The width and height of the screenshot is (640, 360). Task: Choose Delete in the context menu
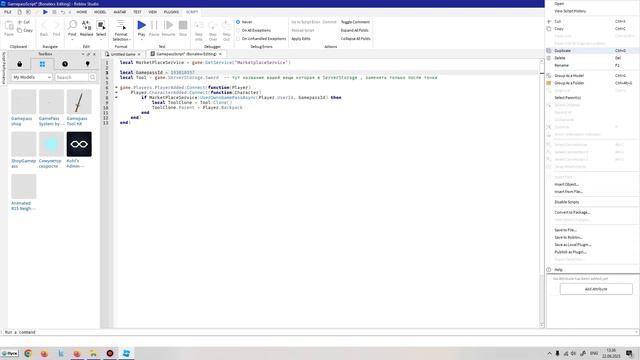tap(592, 58)
